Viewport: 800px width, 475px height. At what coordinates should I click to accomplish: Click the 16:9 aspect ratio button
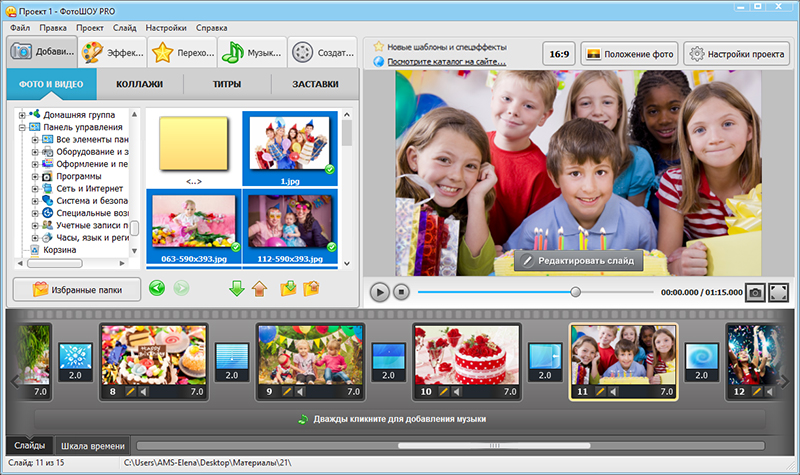pyautogui.click(x=559, y=54)
